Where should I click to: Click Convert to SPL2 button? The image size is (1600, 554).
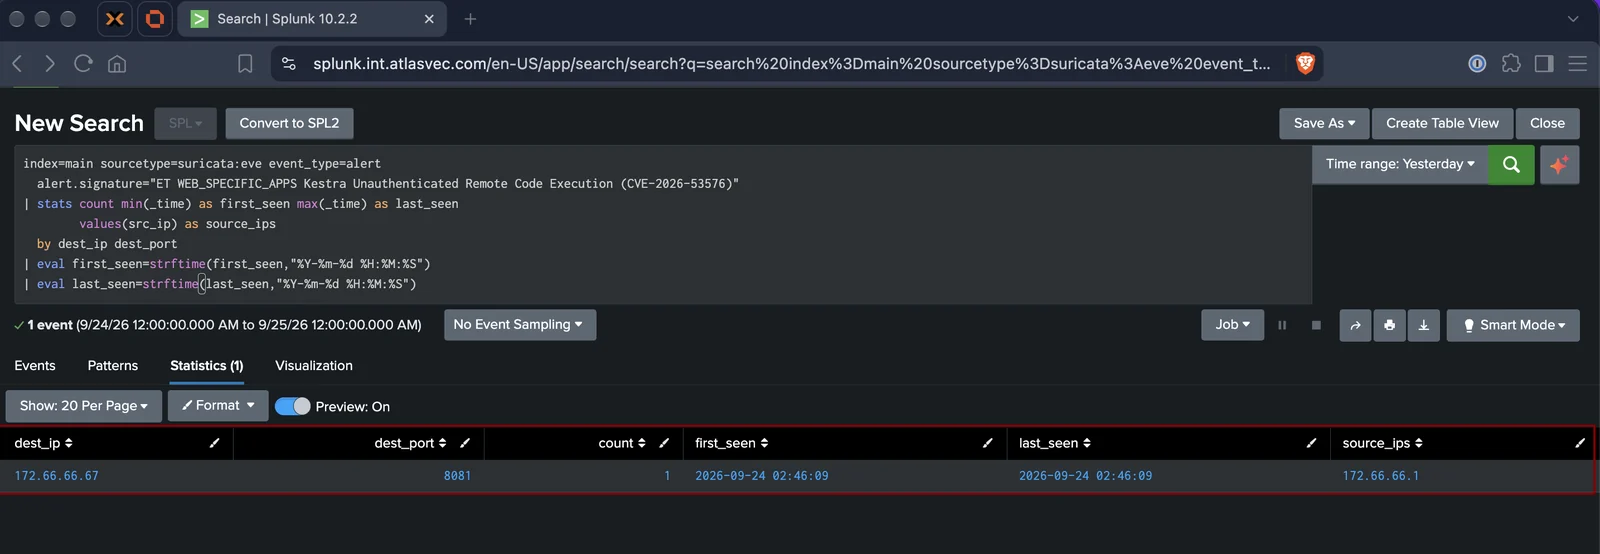[289, 123]
